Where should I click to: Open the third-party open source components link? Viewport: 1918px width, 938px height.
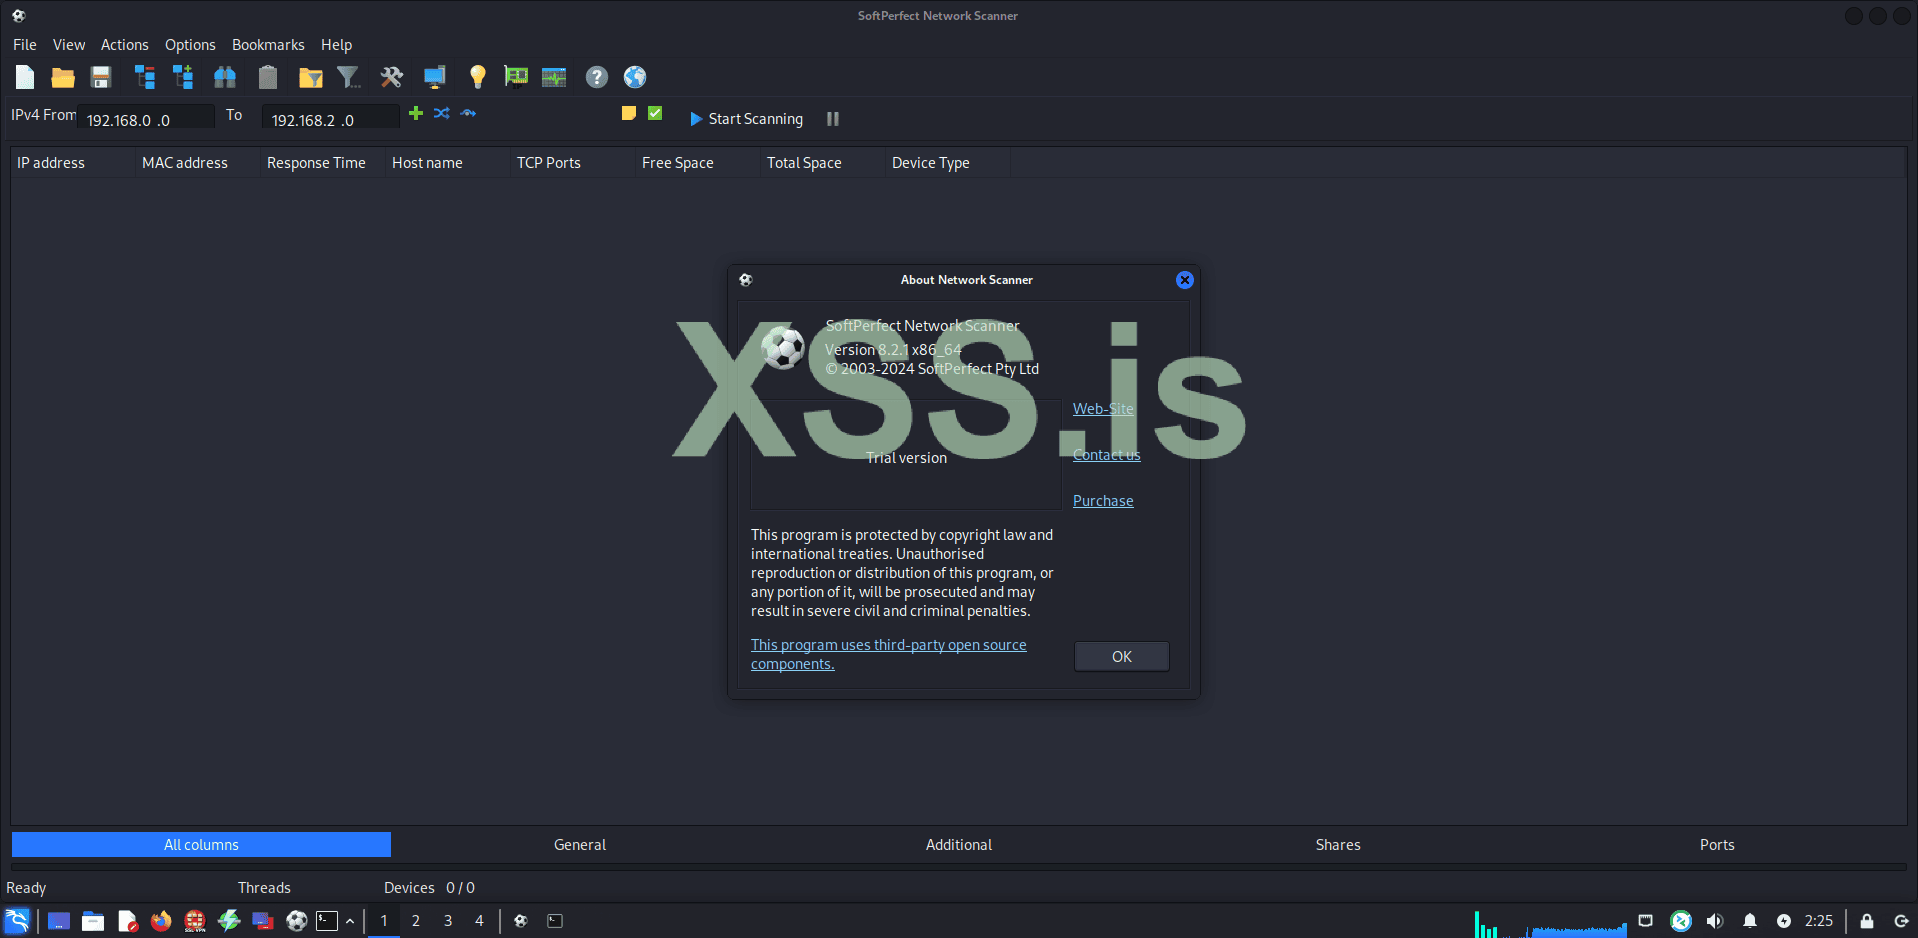(889, 654)
